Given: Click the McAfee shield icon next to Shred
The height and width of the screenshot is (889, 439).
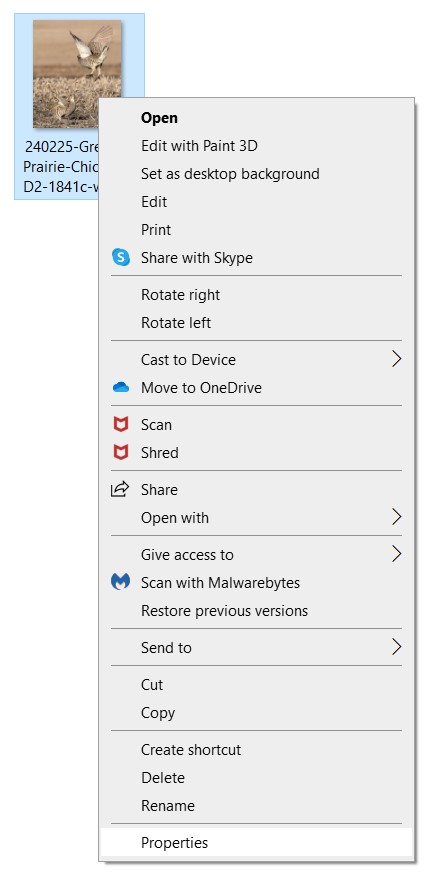Looking at the screenshot, I should click(121, 452).
